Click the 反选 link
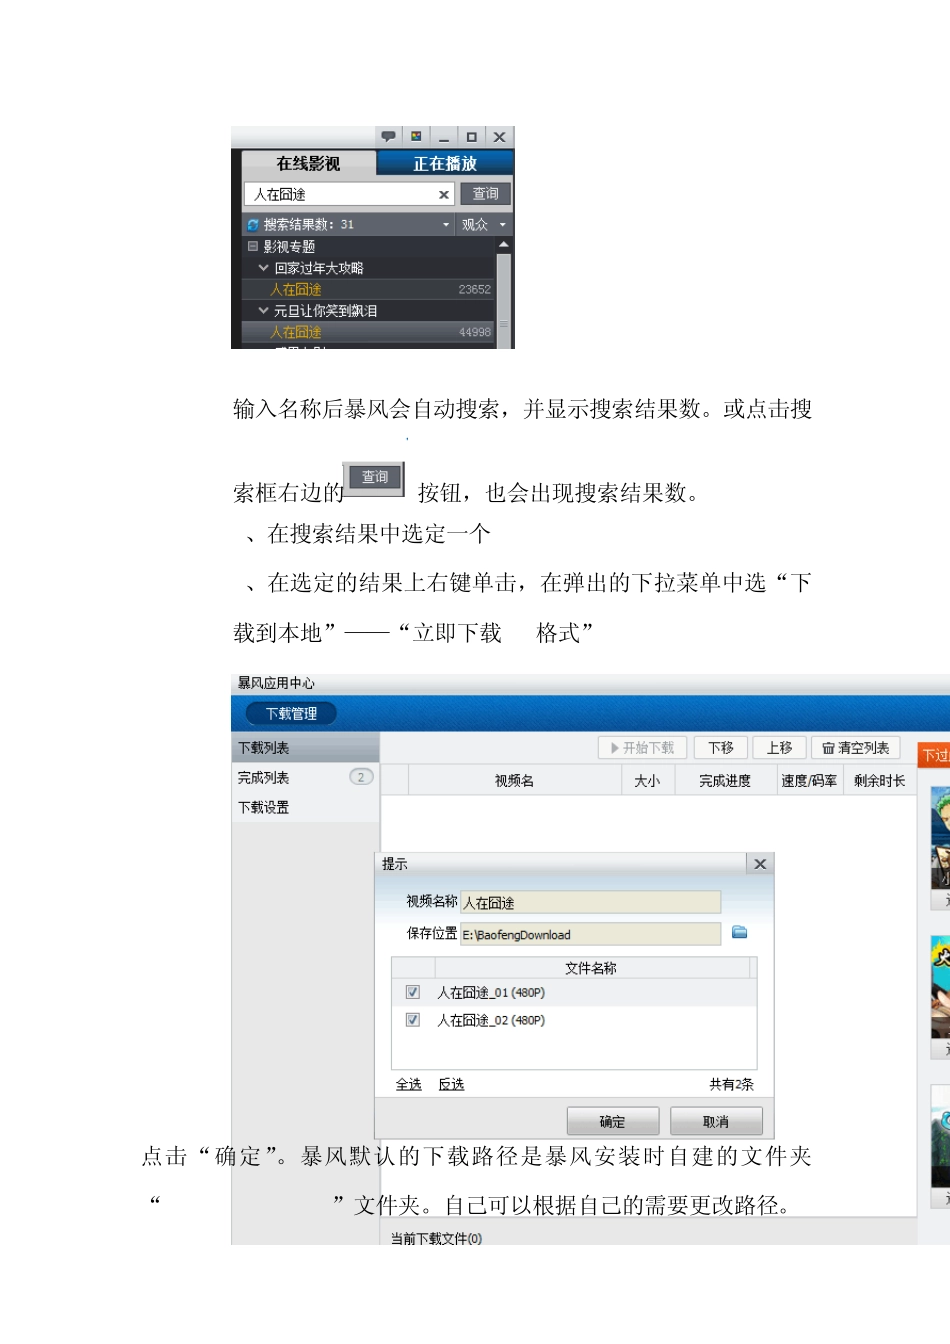Viewport: 950px width, 1344px height. pos(451,1084)
